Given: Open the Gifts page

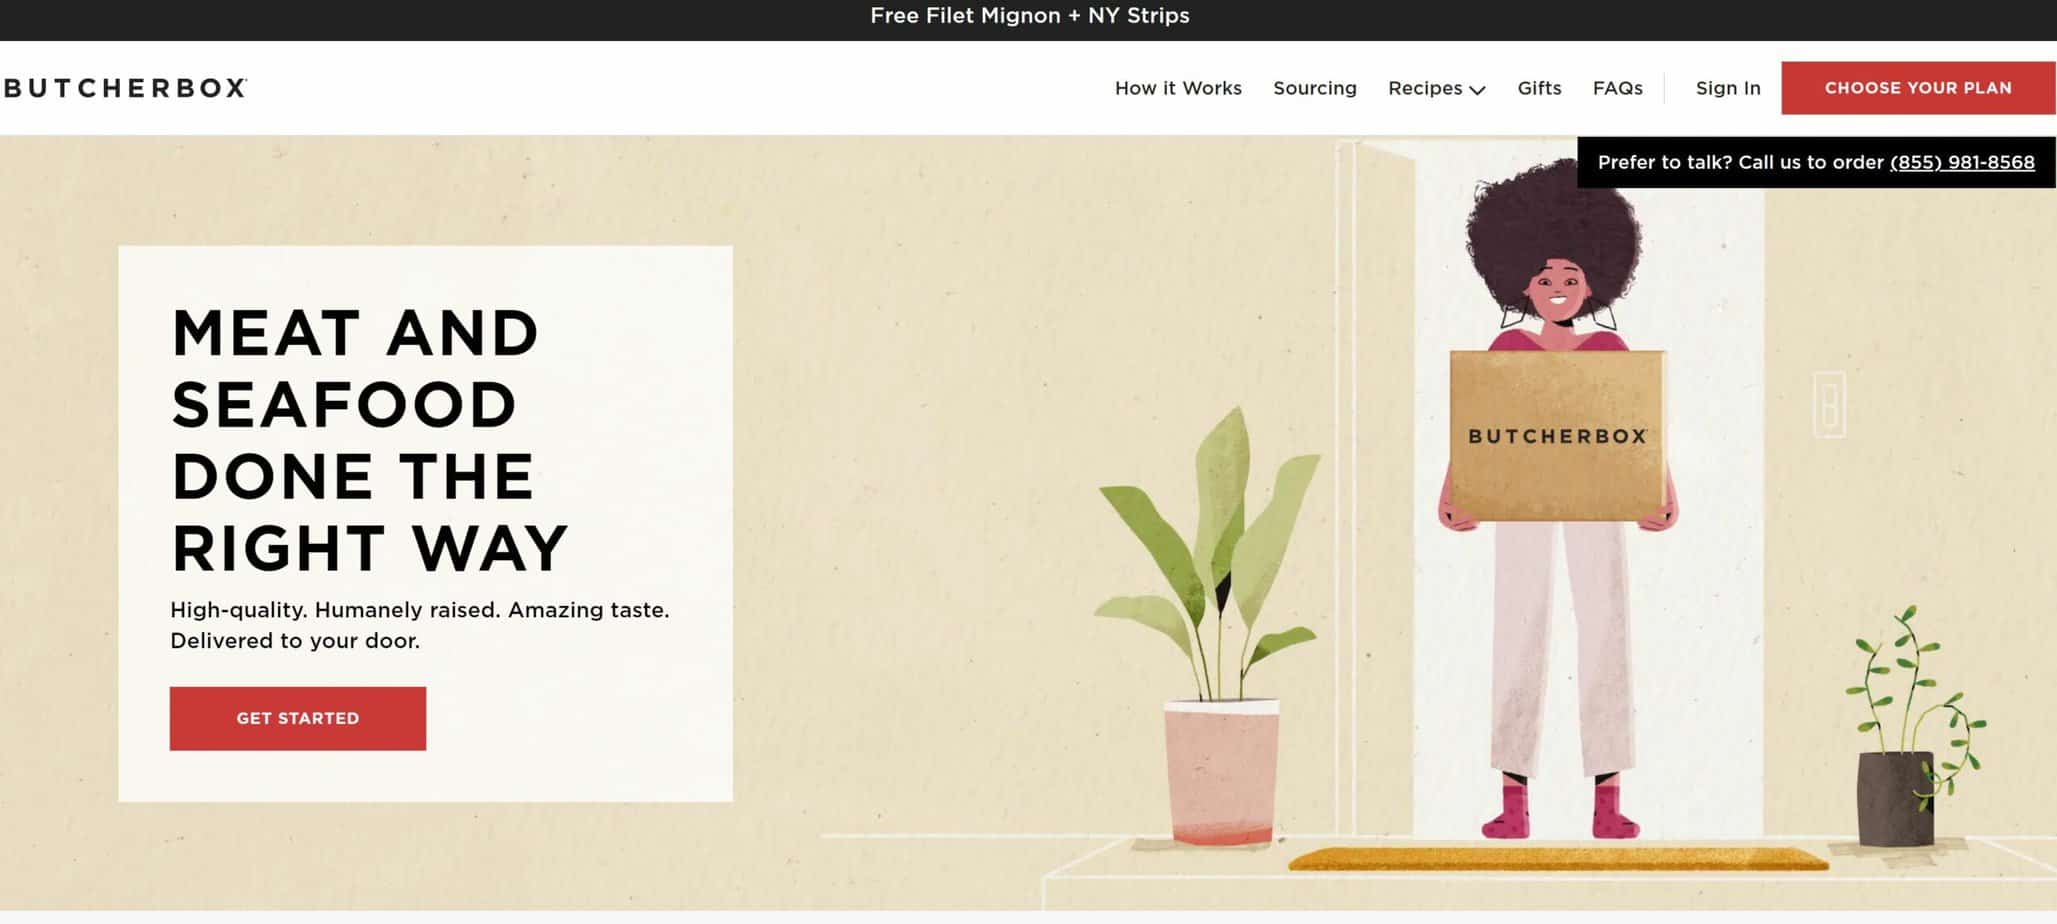Looking at the screenshot, I should click(1539, 88).
